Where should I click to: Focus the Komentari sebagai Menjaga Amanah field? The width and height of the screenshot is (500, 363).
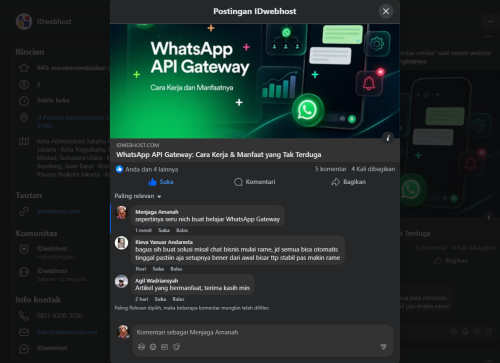point(263,332)
